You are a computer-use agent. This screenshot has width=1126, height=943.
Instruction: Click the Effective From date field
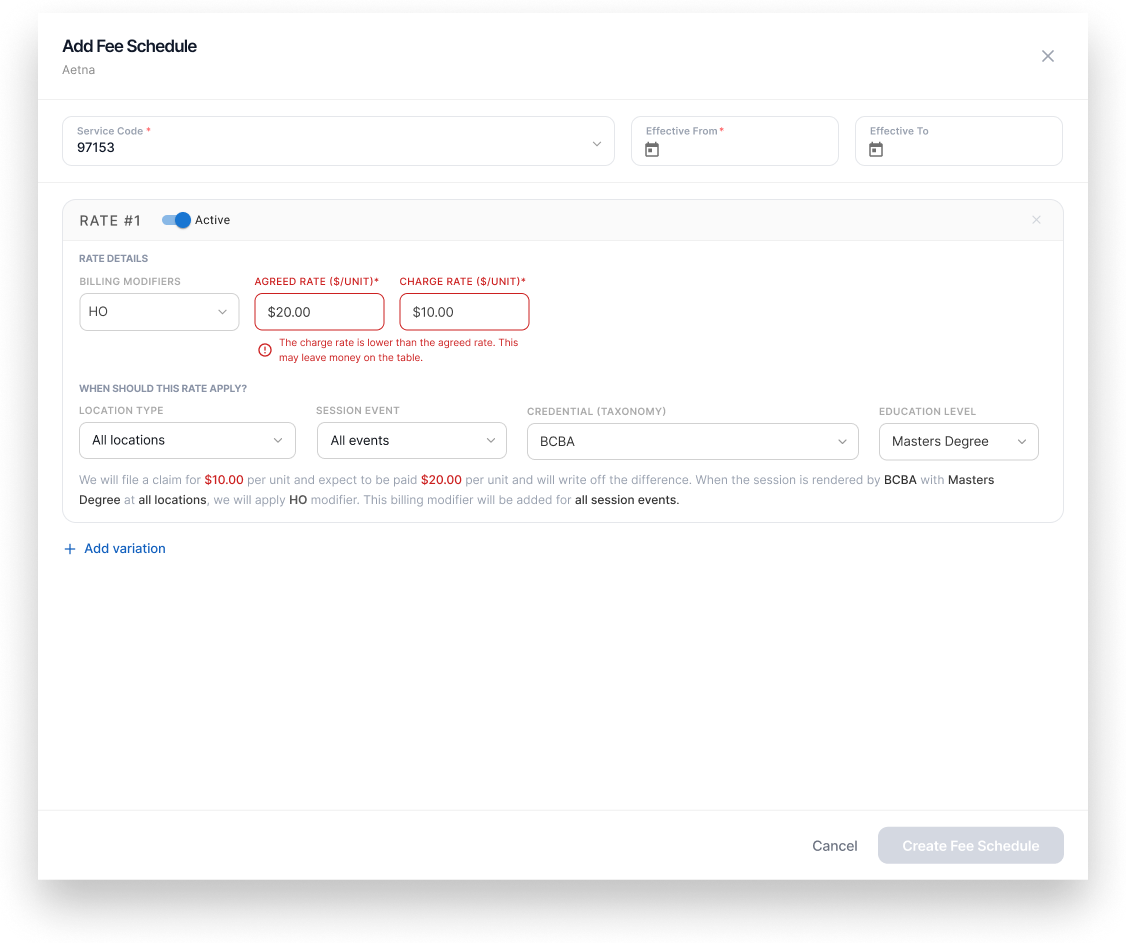tap(735, 141)
